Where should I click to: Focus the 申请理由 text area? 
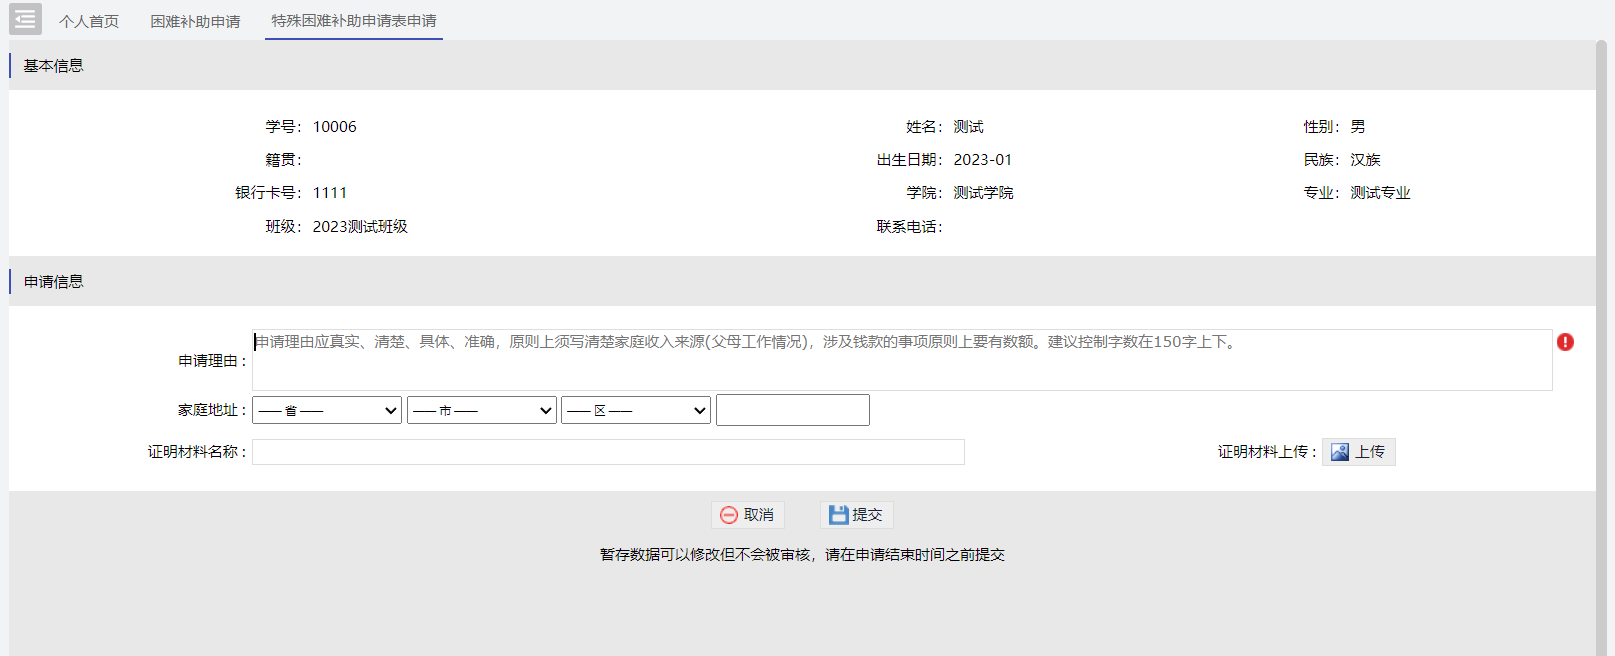[902, 360]
